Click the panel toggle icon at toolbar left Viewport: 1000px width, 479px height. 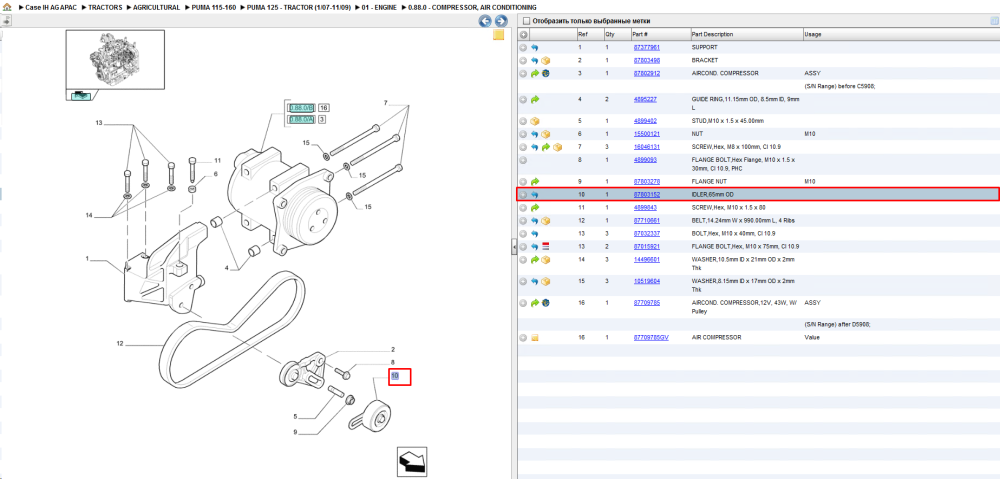5,20
